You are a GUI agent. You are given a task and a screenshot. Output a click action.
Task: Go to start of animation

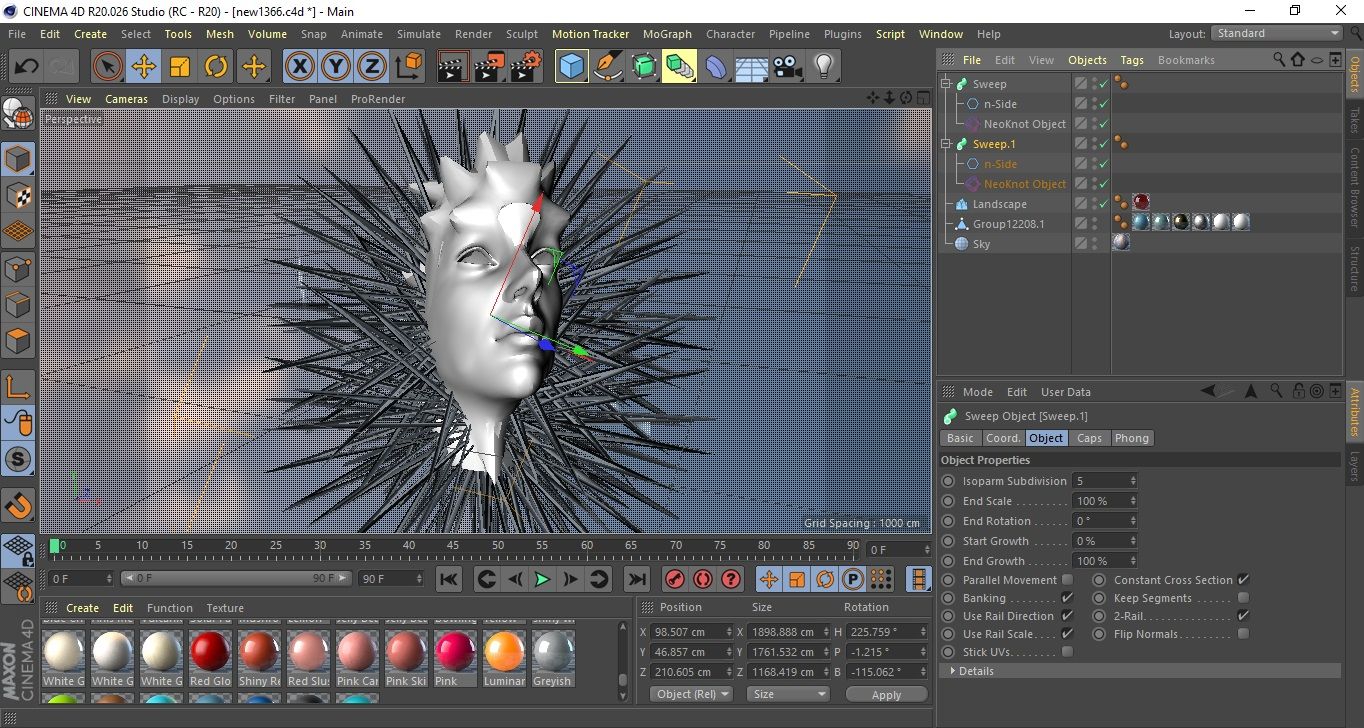pyautogui.click(x=449, y=579)
